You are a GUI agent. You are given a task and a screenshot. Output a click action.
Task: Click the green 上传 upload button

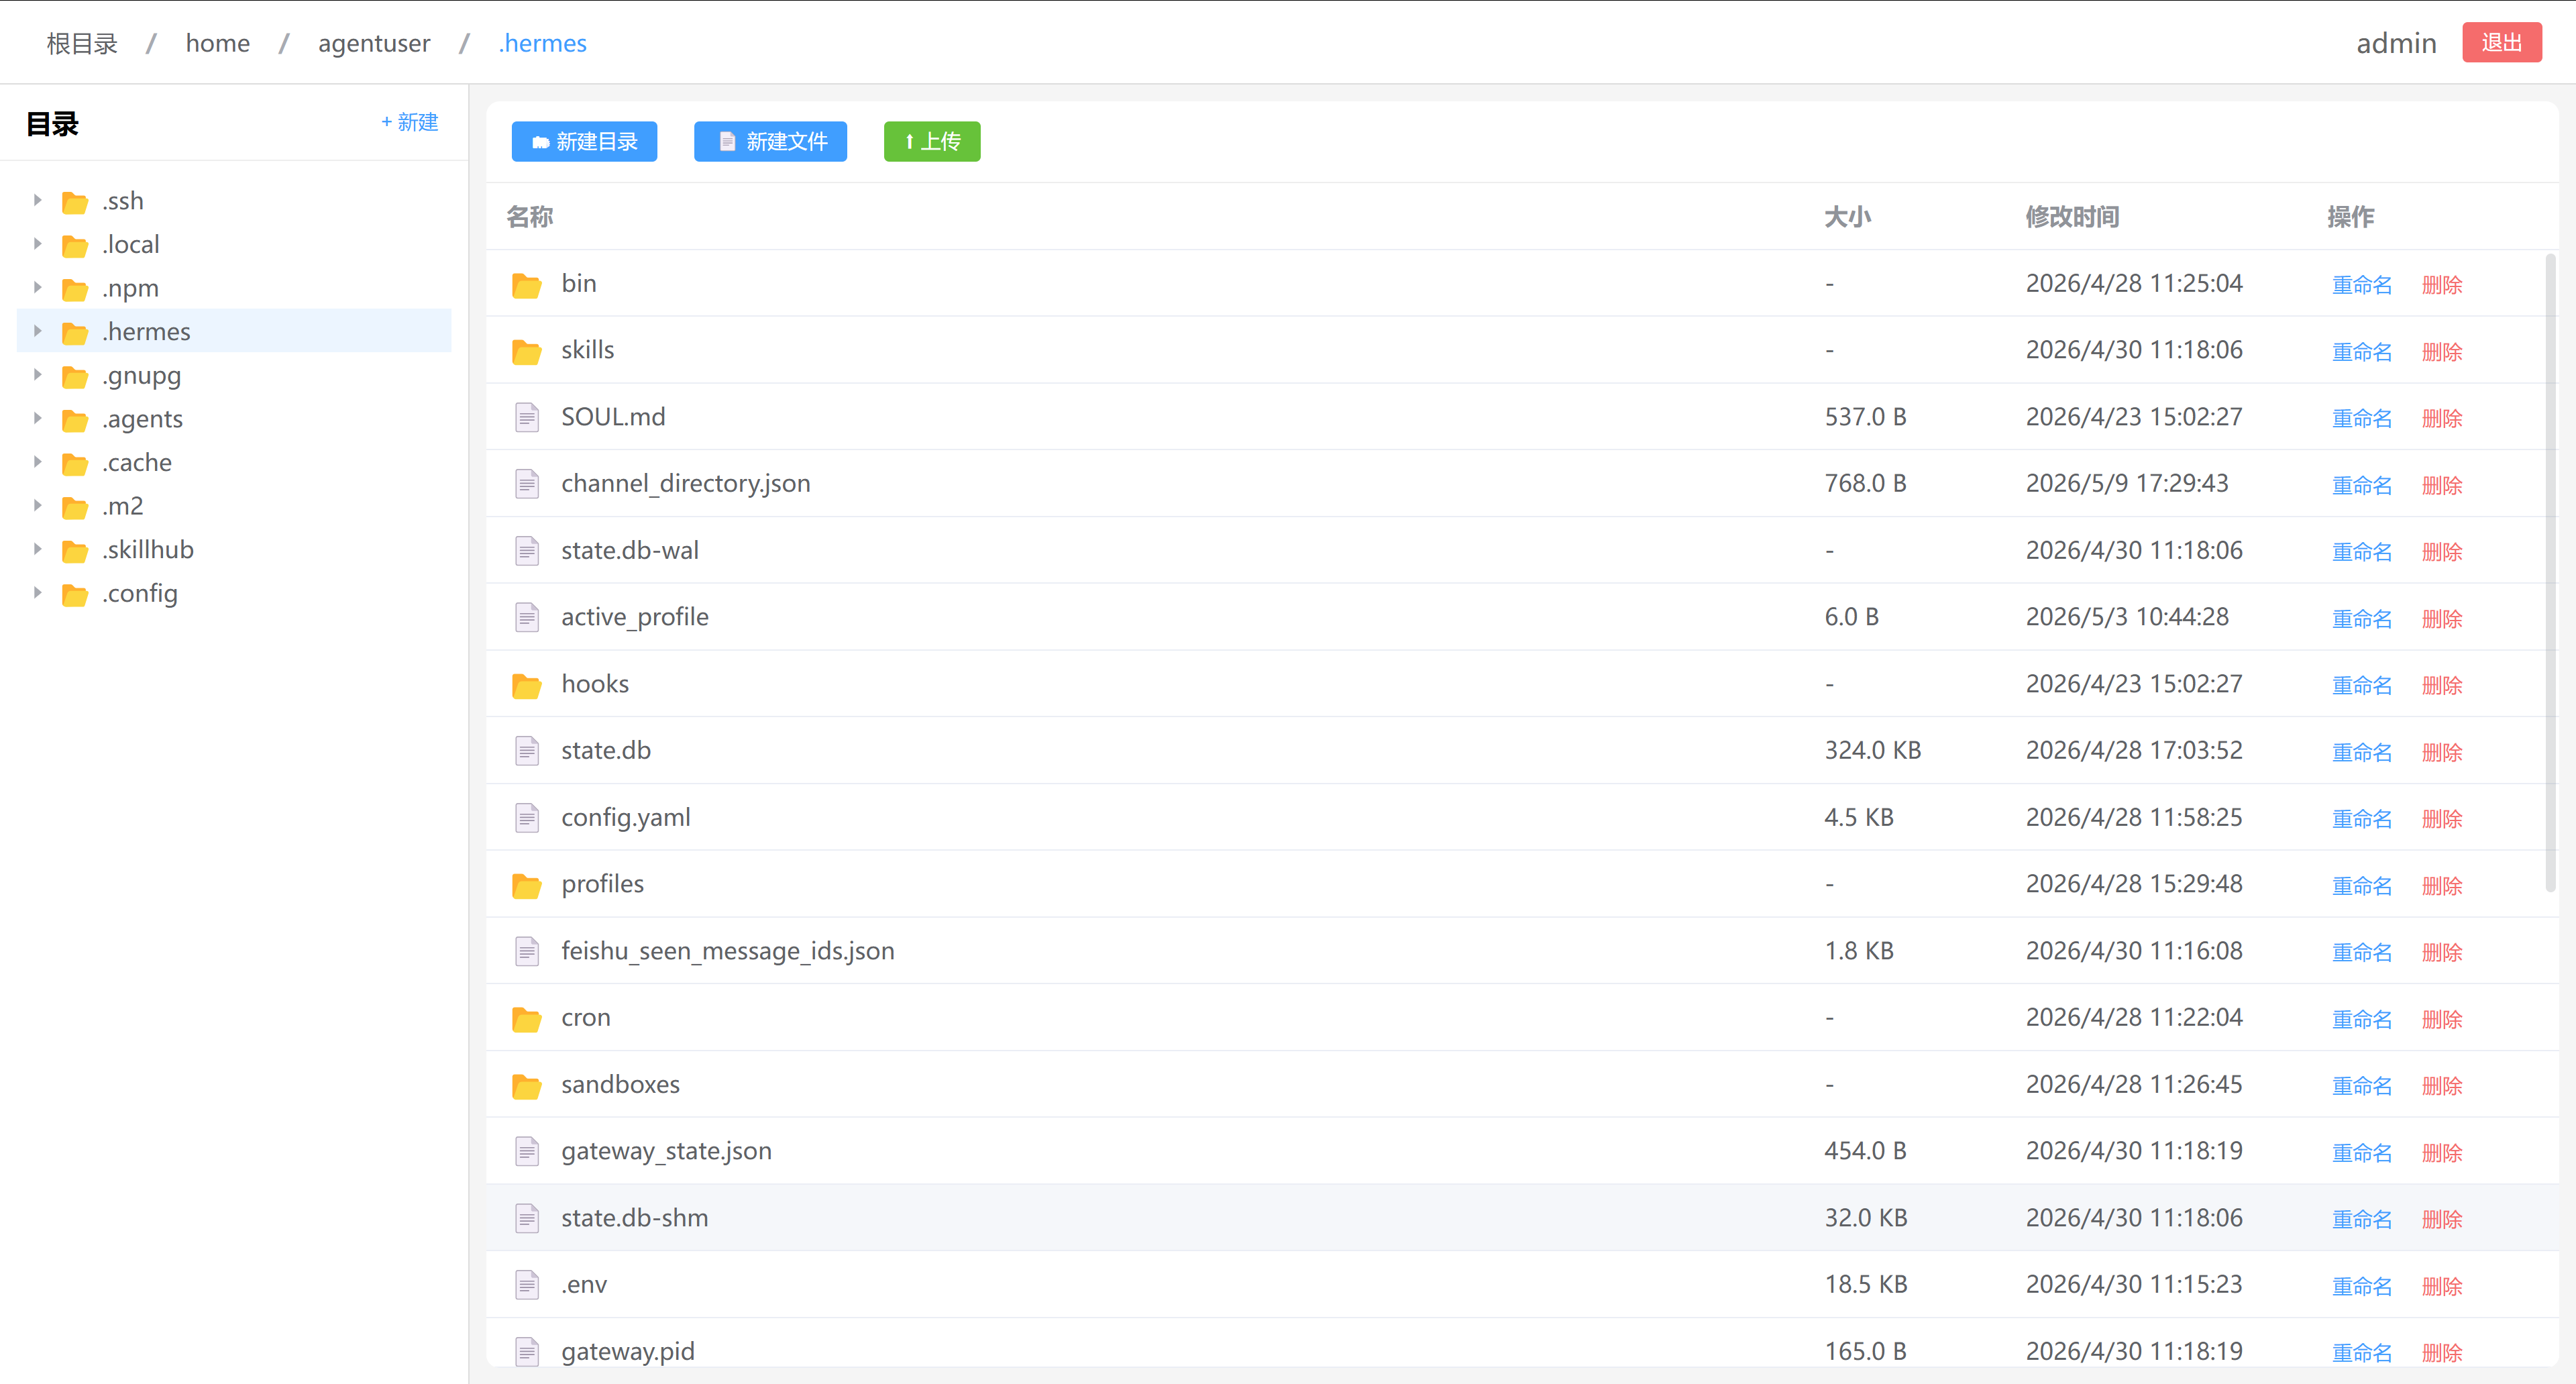point(932,141)
